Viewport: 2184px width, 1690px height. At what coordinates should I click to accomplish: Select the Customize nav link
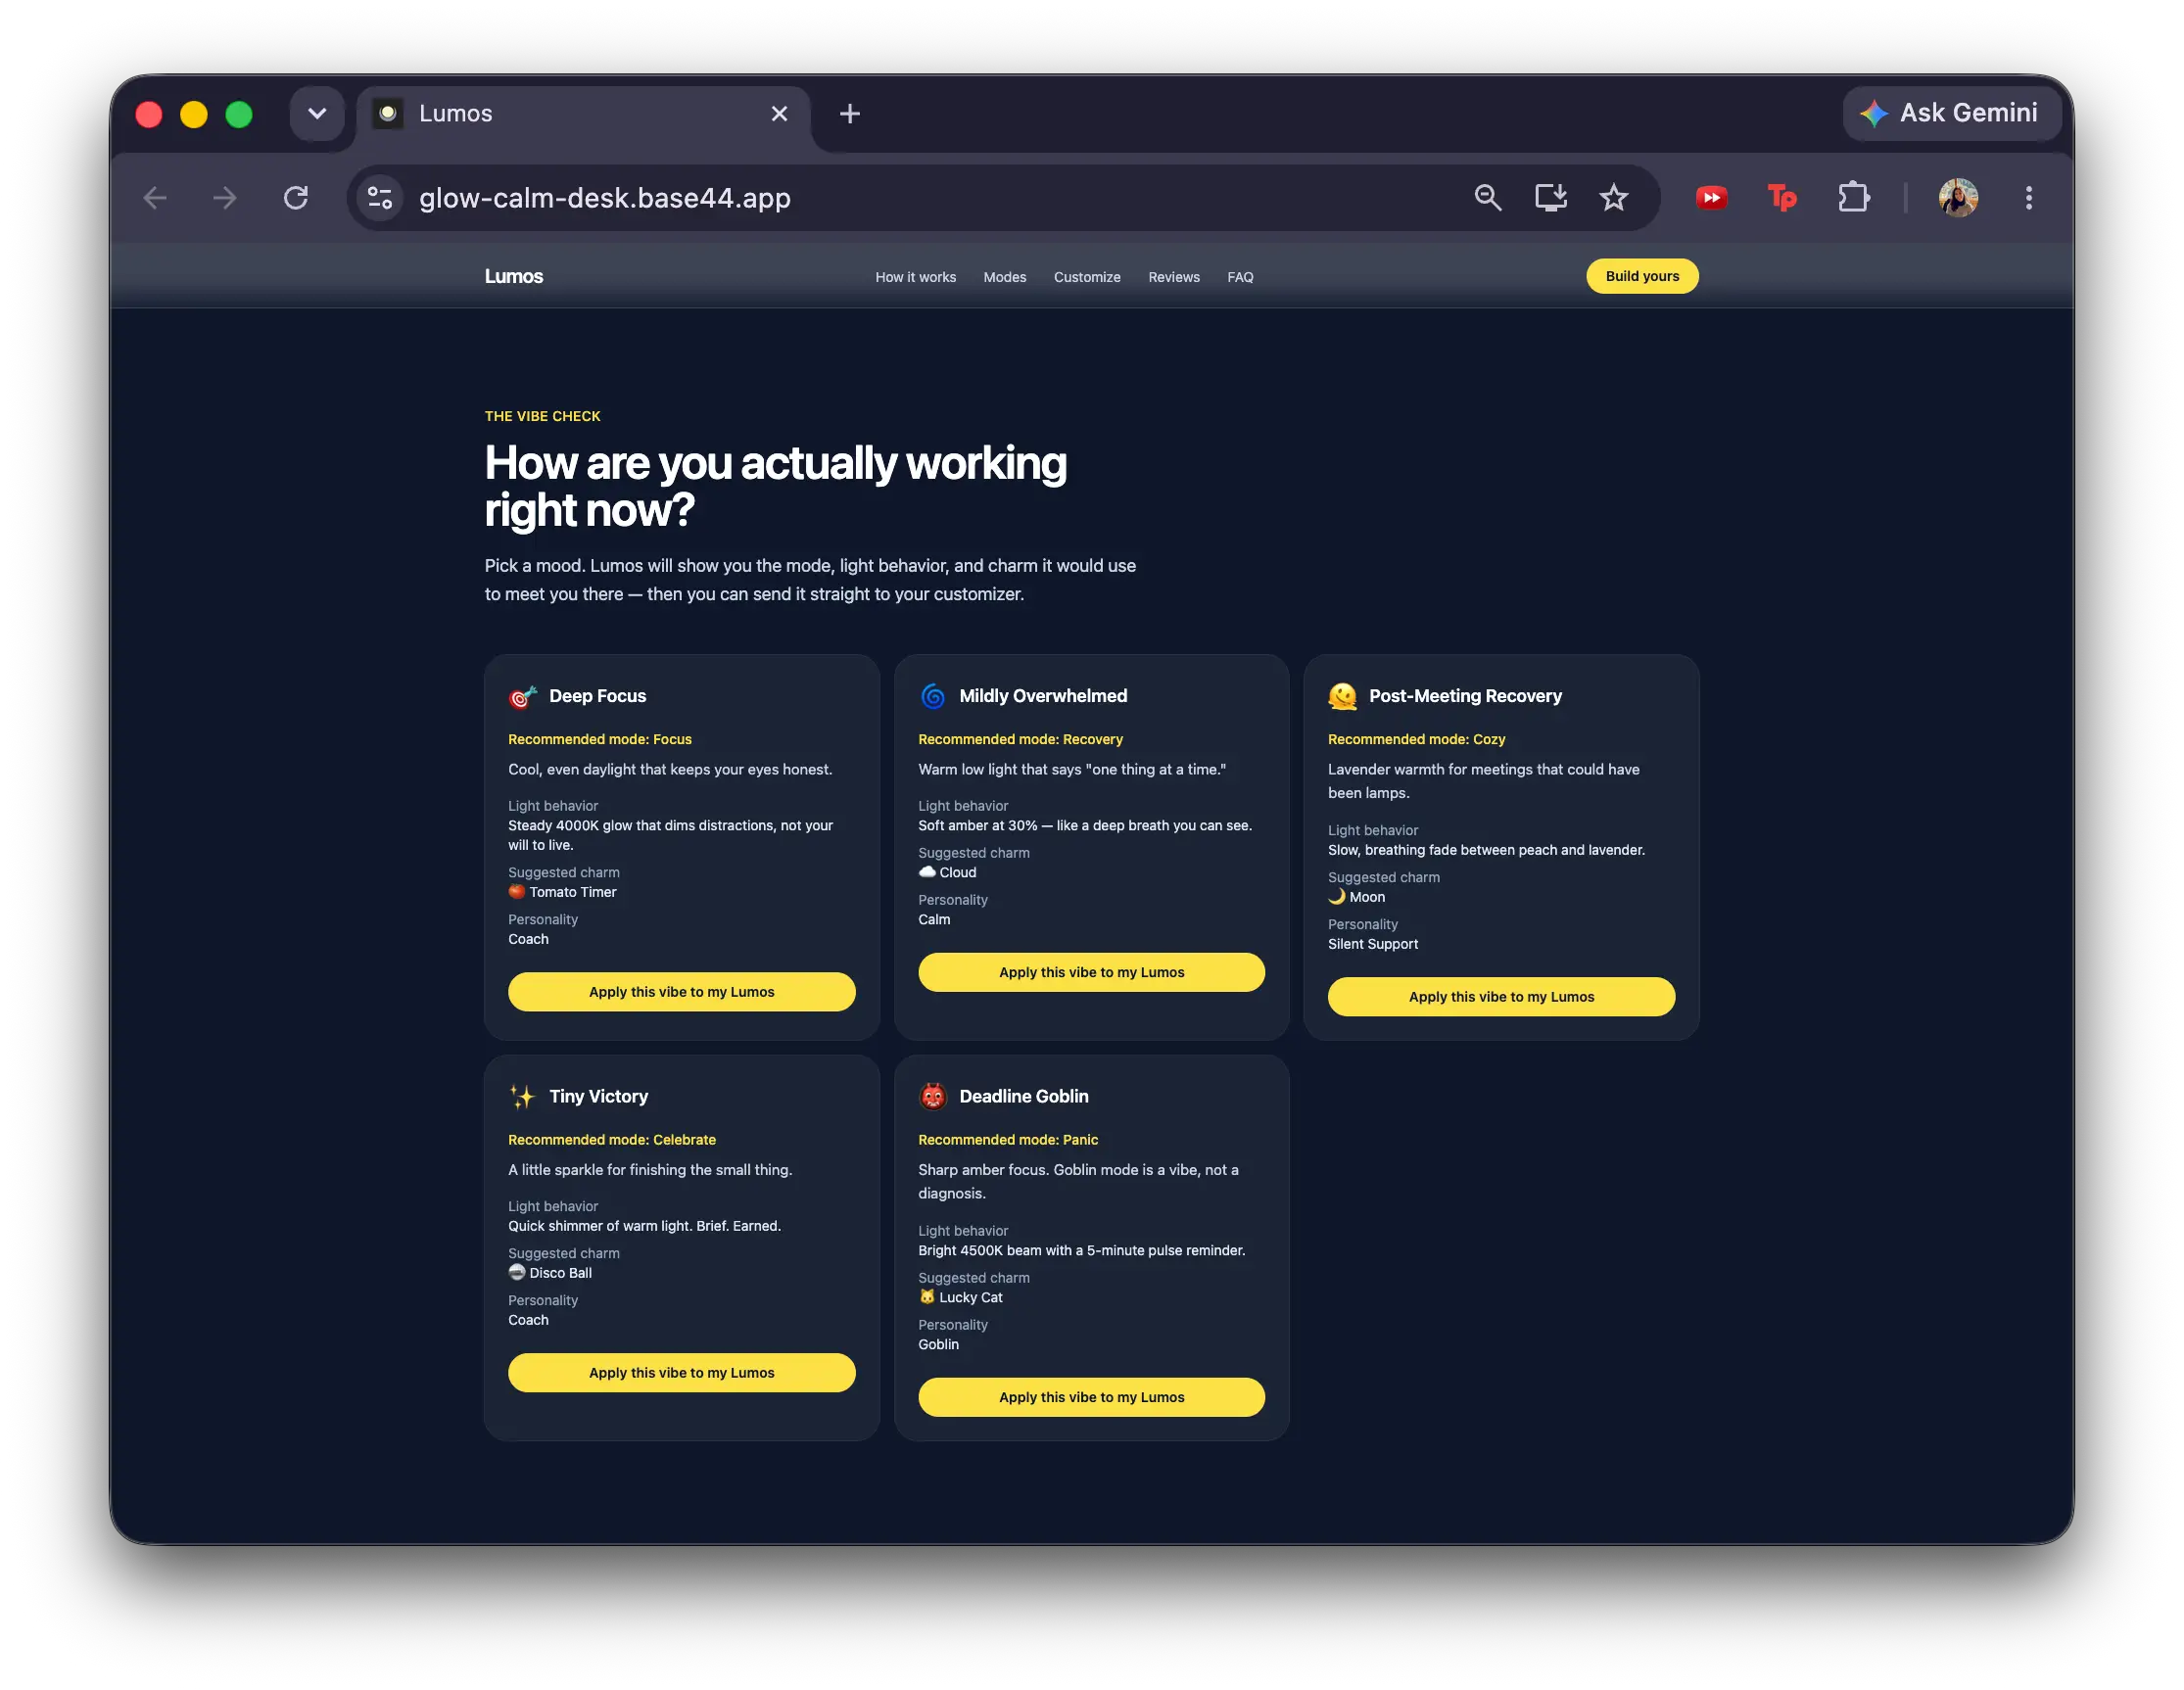point(1086,277)
